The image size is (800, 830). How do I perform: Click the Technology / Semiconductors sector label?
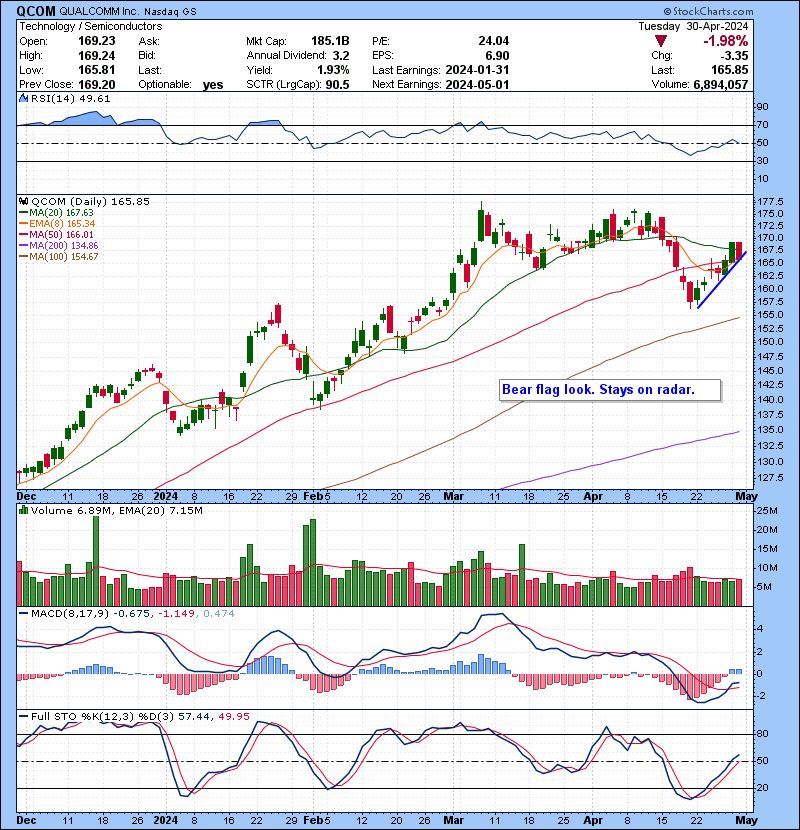click(91, 26)
